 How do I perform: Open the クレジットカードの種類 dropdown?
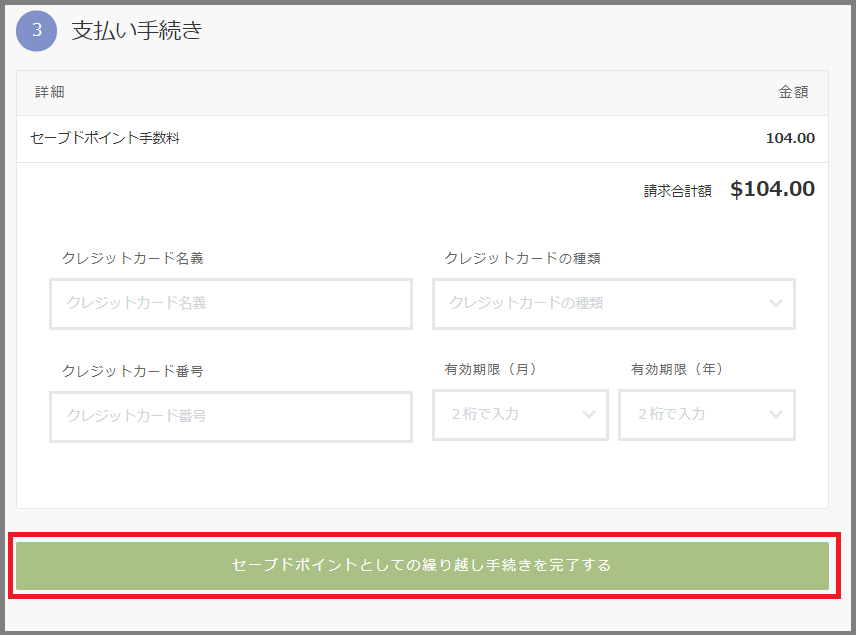pyautogui.click(x=614, y=304)
